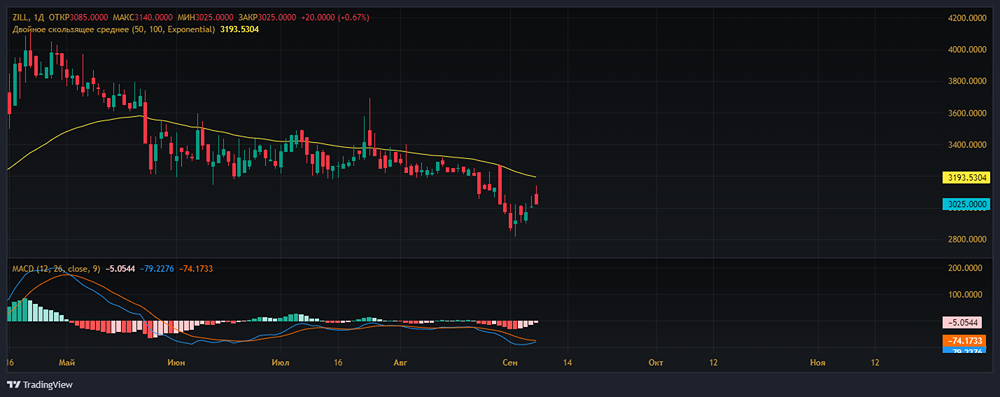Viewport: 1000px width, 397px height.
Task: Click the 16 date label after Июл
Action: tap(338, 363)
